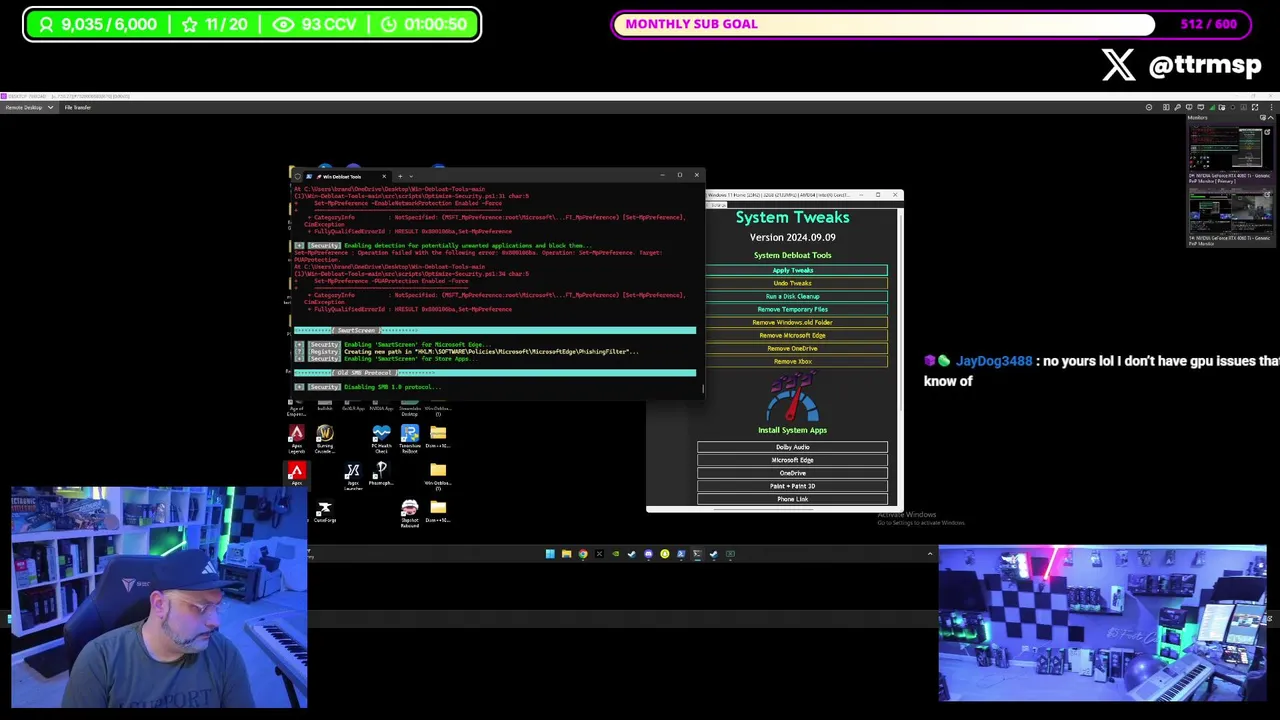Open PowerShell icon on the taskbar

[x=681, y=554]
